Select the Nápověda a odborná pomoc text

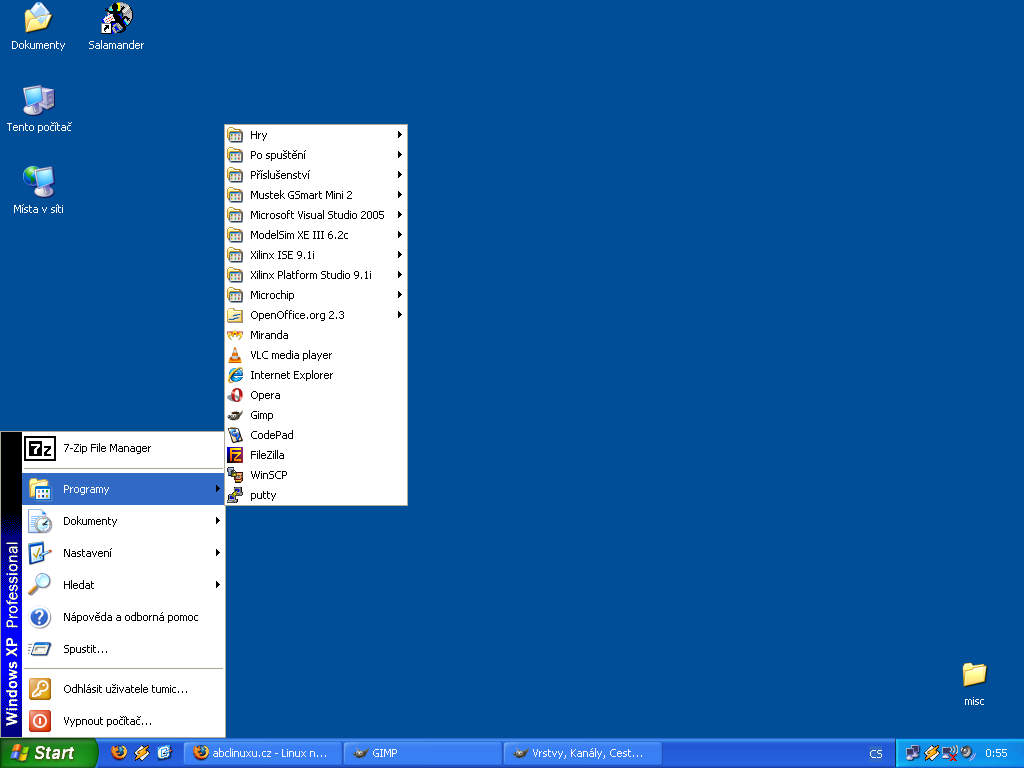[x=131, y=616]
